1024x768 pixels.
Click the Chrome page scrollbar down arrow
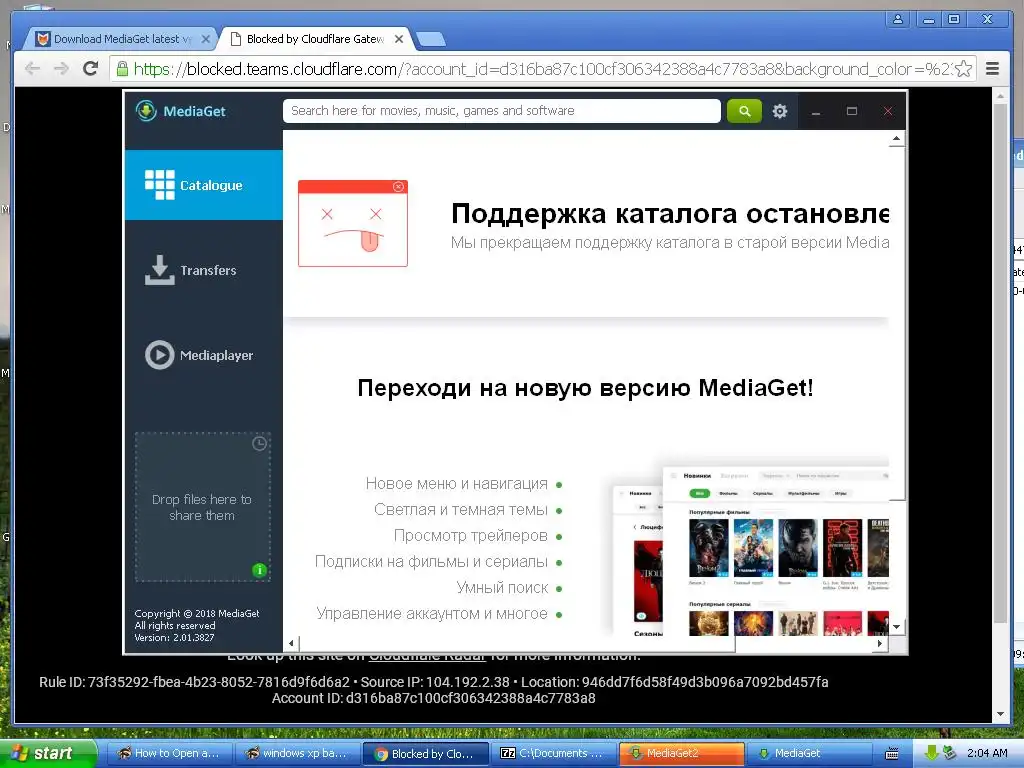click(x=1000, y=714)
